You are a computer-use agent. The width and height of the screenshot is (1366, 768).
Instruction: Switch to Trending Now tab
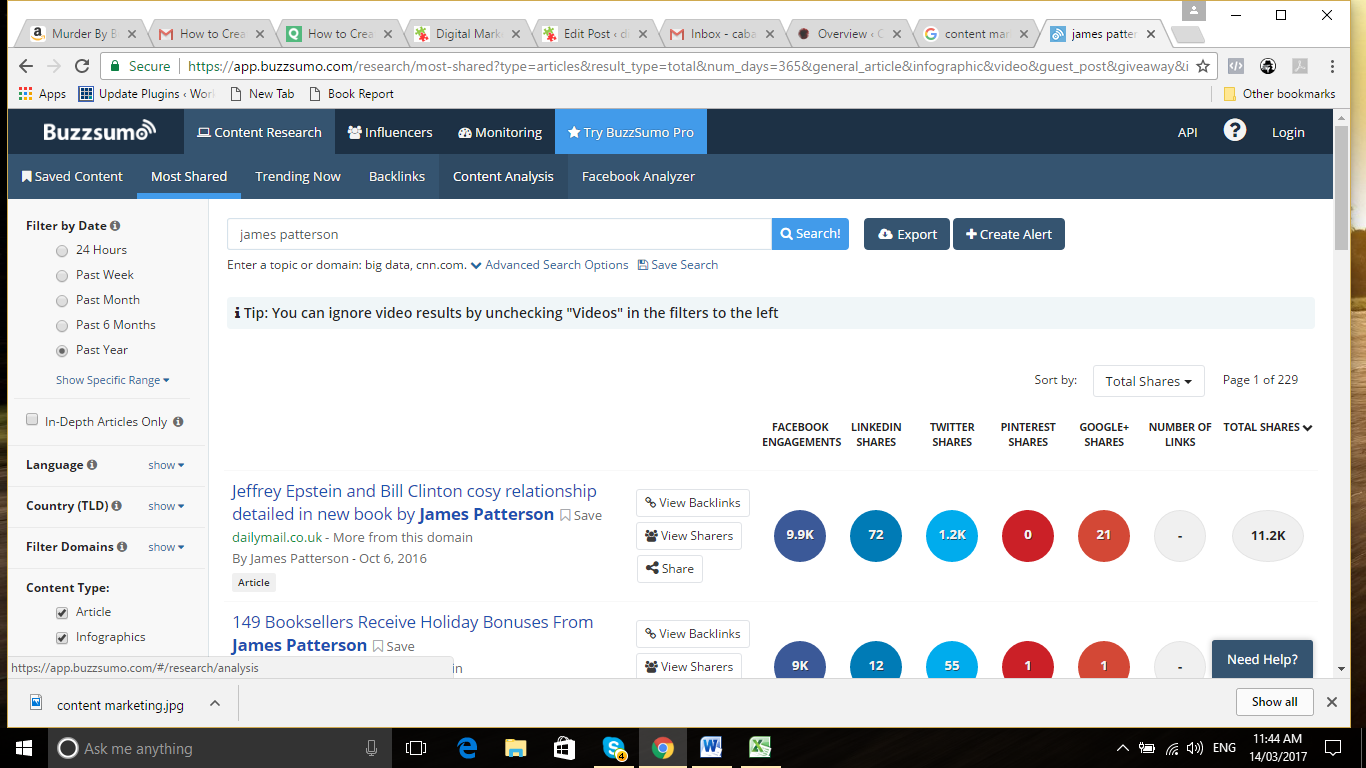click(298, 176)
